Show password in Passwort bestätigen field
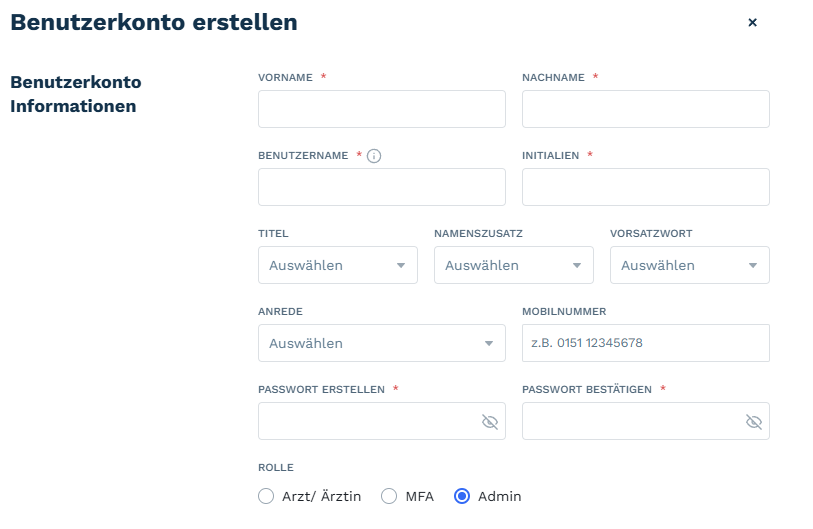813x529 pixels. point(753,422)
